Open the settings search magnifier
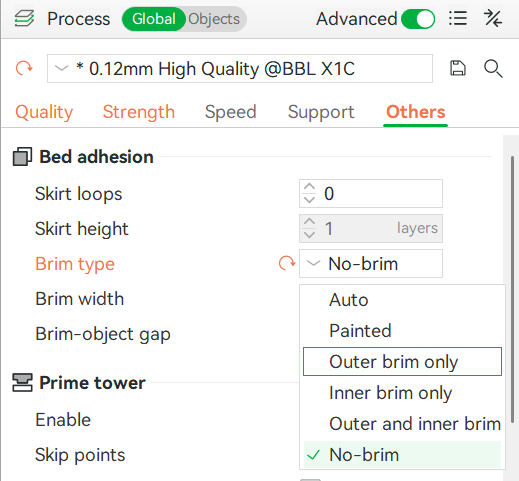This screenshot has width=519, height=481. 493,69
